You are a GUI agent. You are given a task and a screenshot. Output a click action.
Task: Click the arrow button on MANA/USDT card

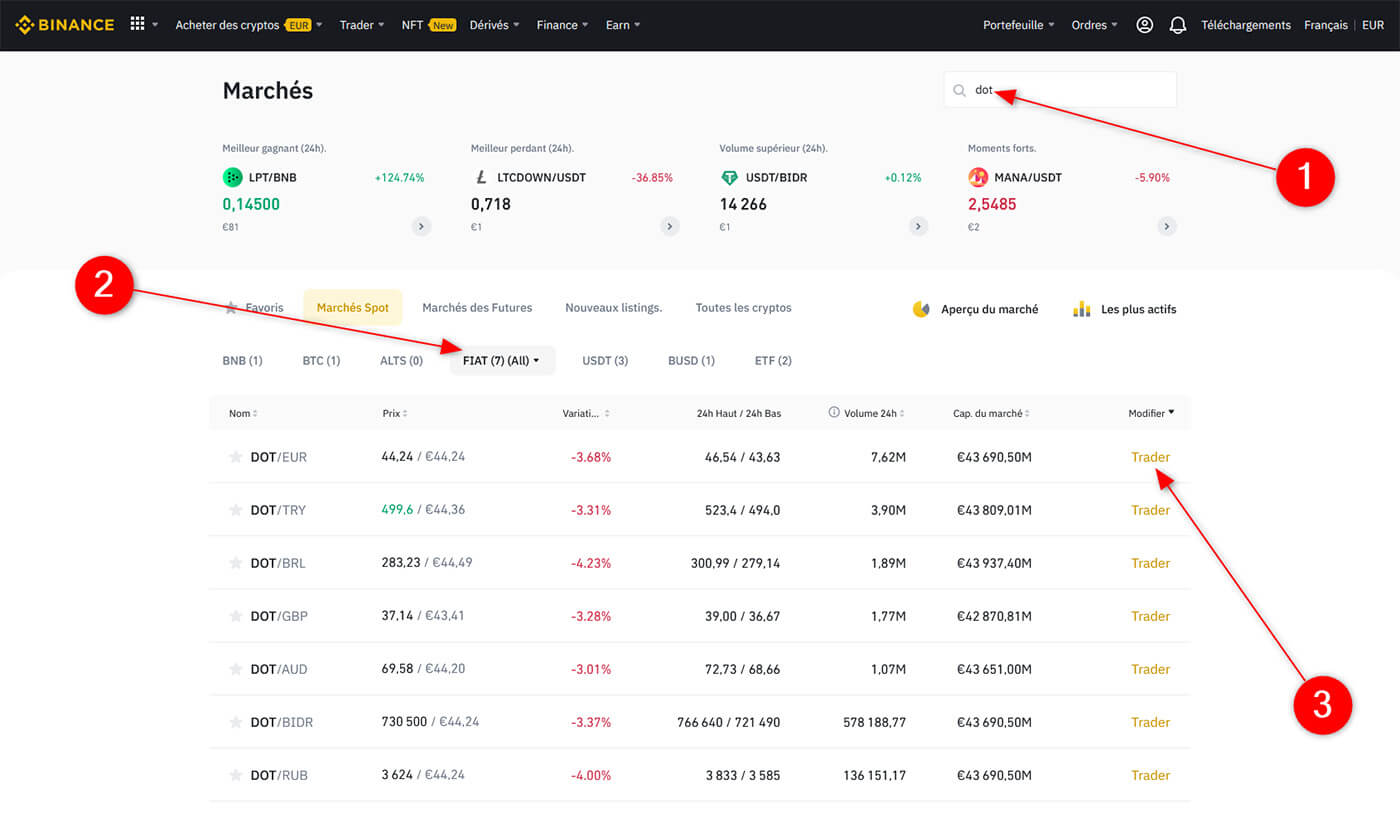1167,226
